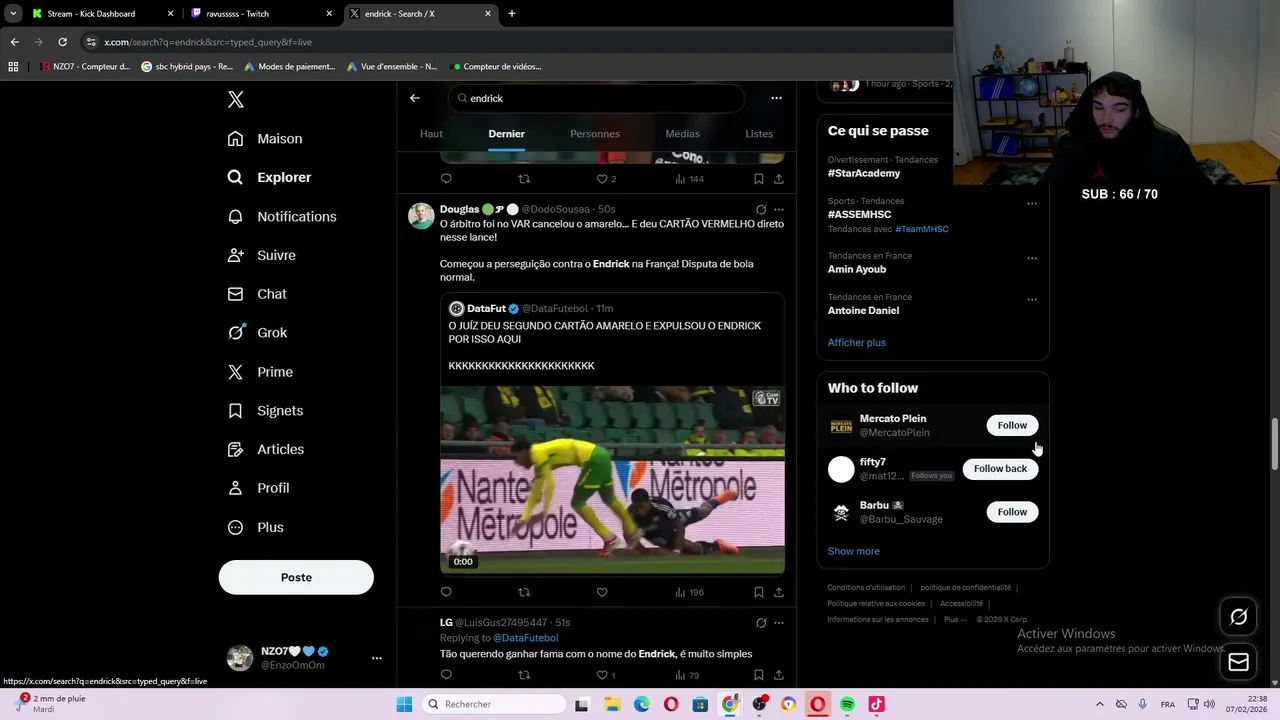Open Douglas post's three-dot menu
This screenshot has height=720, width=1280.
click(x=779, y=209)
